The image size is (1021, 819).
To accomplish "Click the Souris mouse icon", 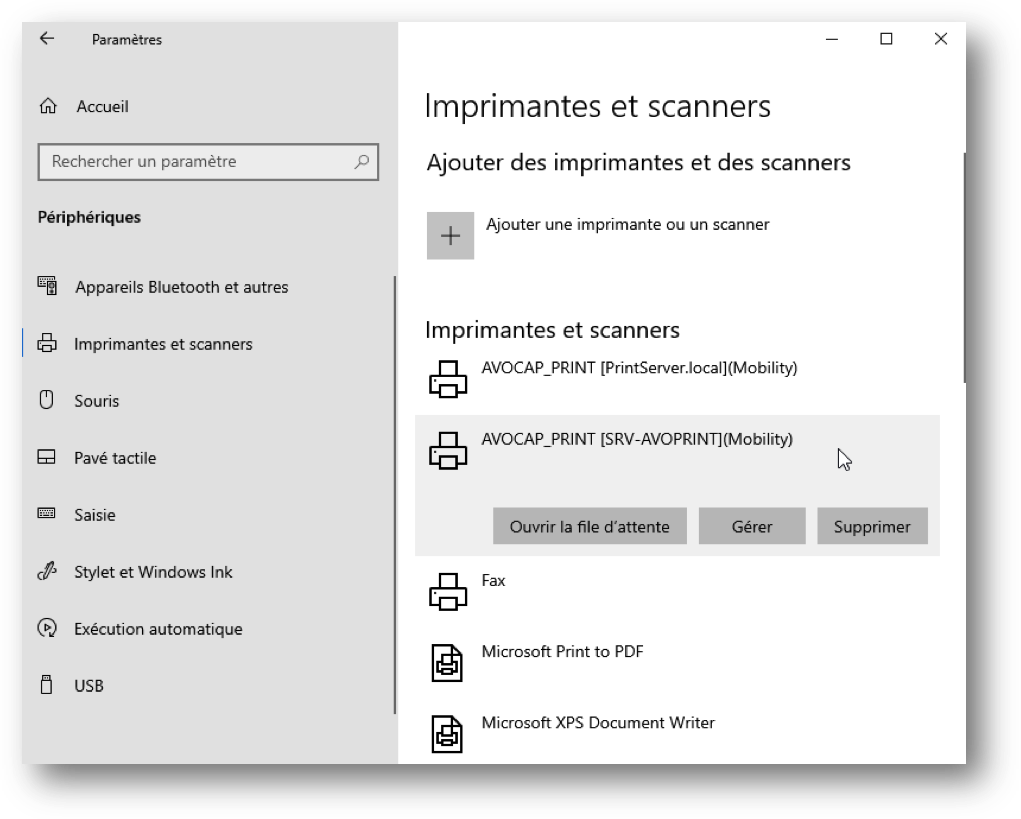I will point(47,400).
